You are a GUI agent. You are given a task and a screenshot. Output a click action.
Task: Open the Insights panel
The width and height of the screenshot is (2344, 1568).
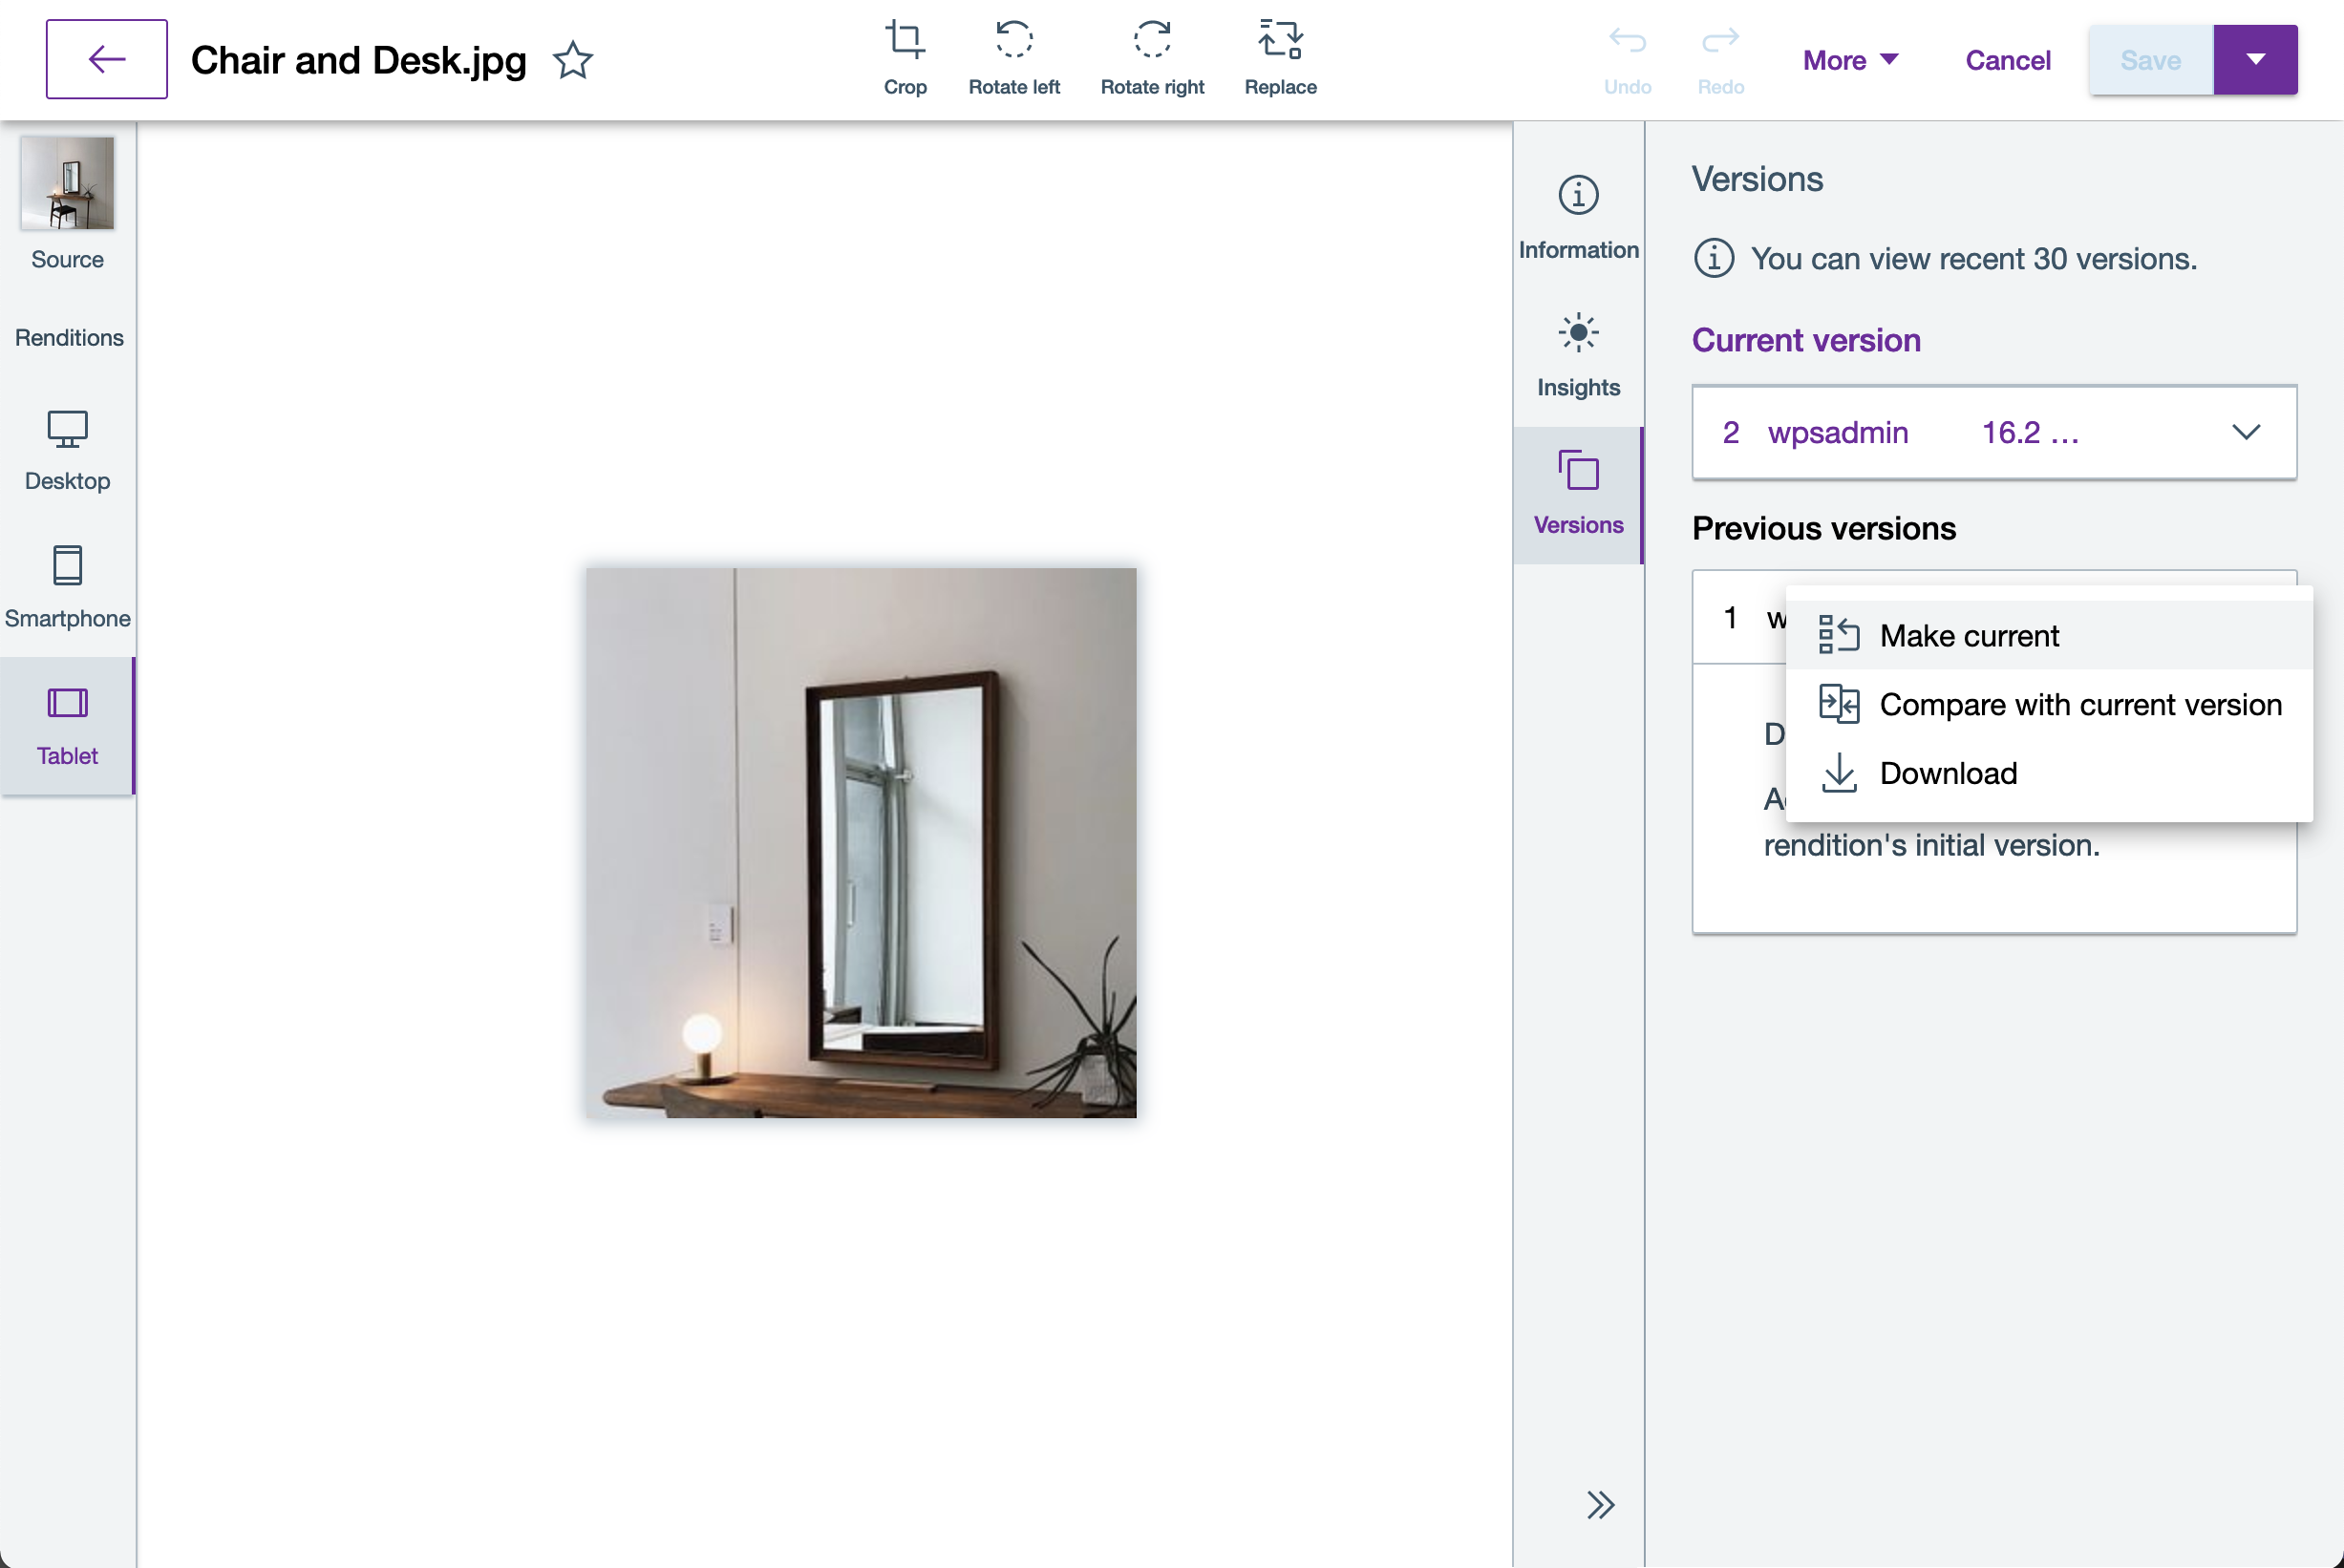point(1578,353)
